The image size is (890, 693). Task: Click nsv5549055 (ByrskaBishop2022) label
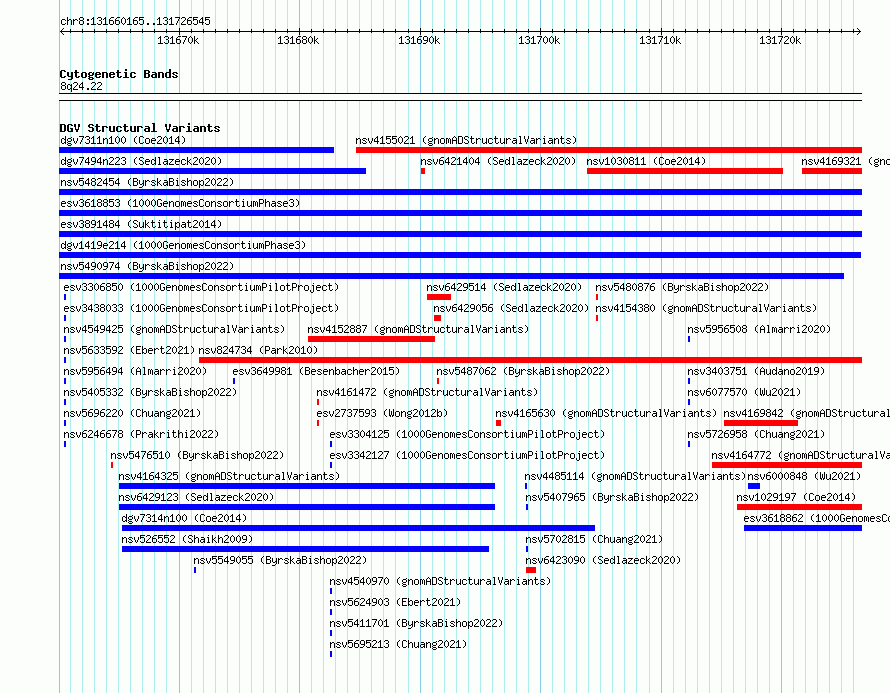[280, 560]
